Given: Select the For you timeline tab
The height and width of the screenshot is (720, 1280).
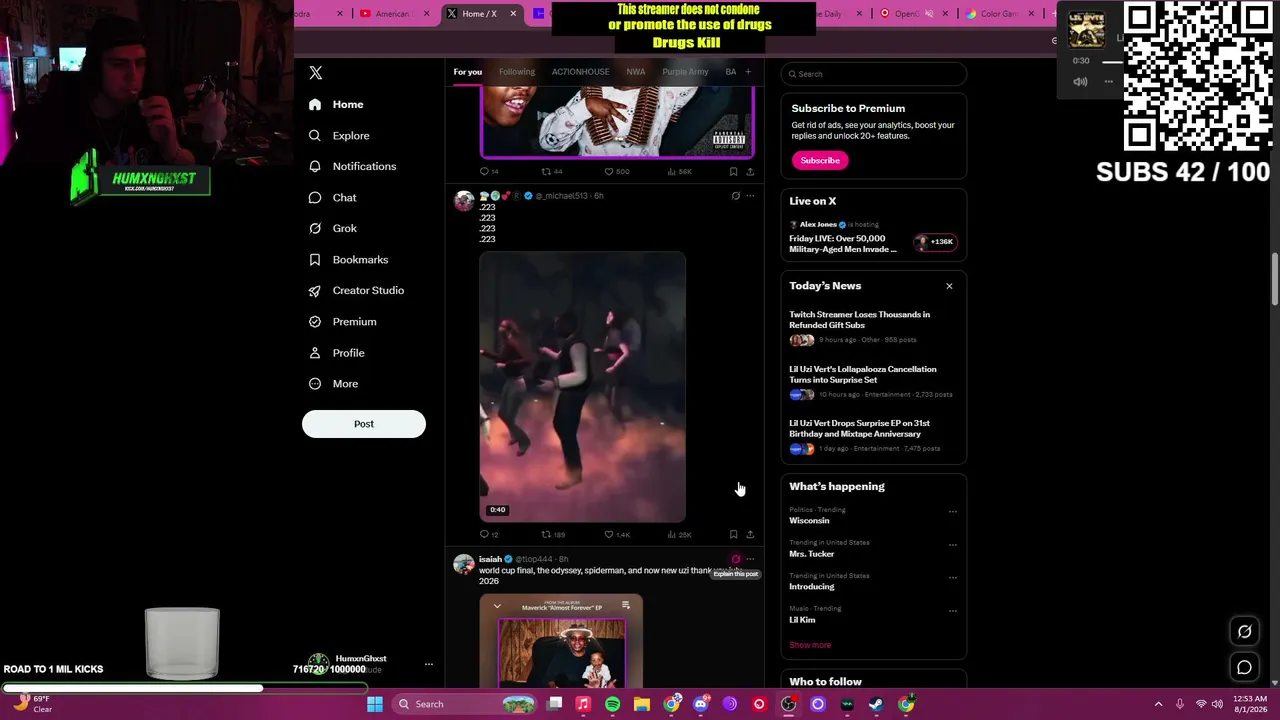Looking at the screenshot, I should click(x=467, y=72).
